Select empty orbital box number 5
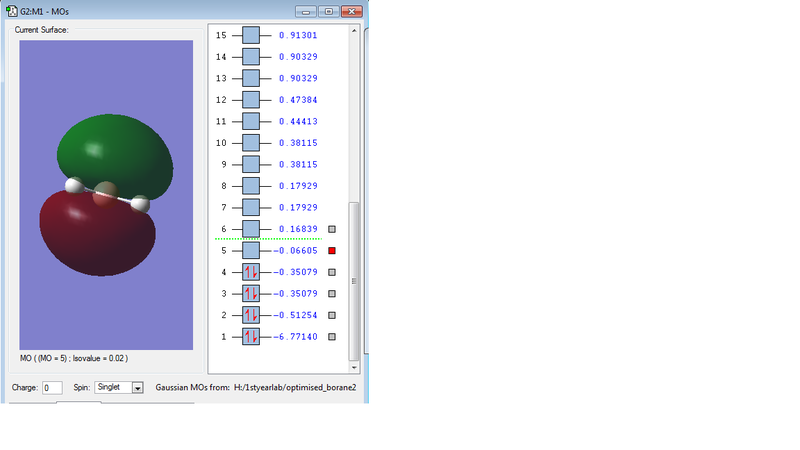Screen dimensions: 800x450 (251, 251)
